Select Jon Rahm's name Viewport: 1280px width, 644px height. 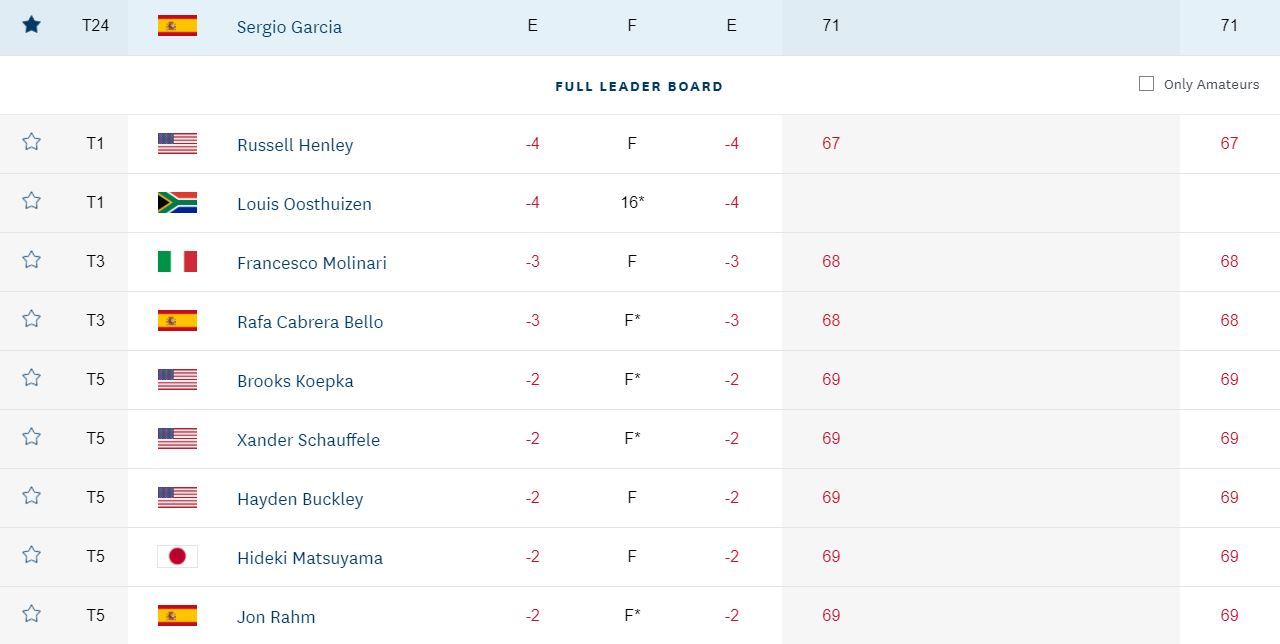tap(276, 617)
